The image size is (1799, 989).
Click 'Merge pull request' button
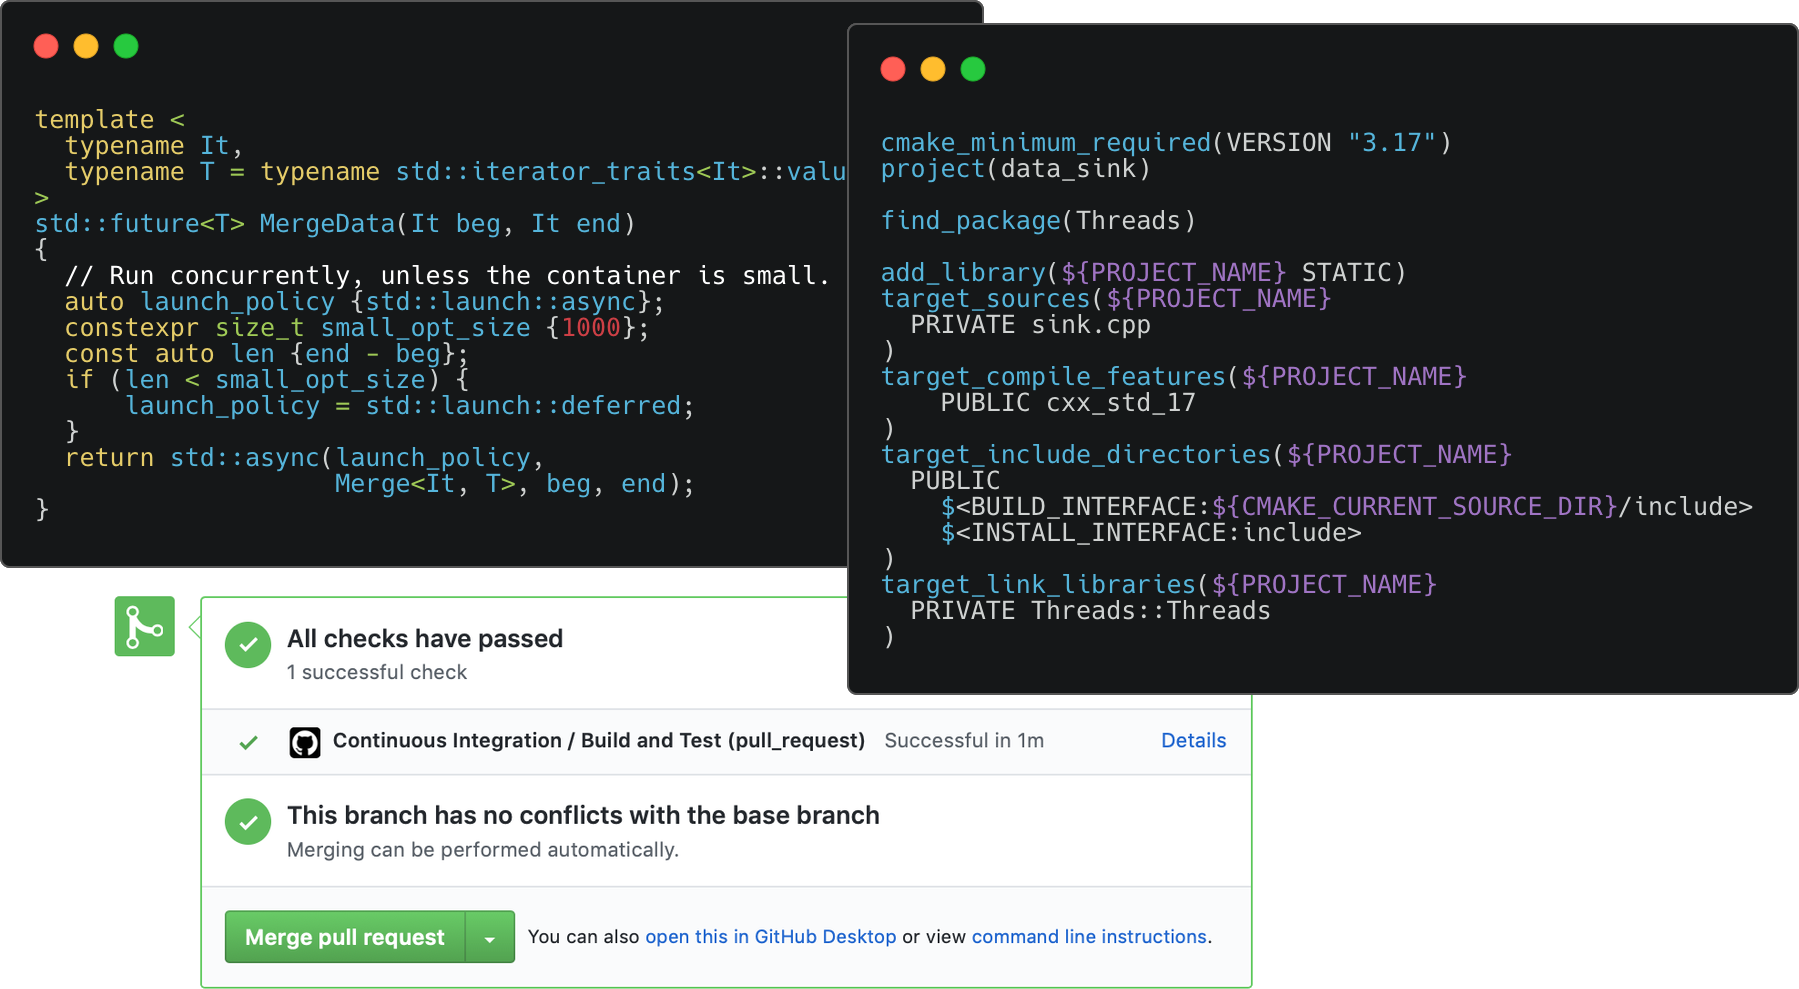pyautogui.click(x=344, y=936)
